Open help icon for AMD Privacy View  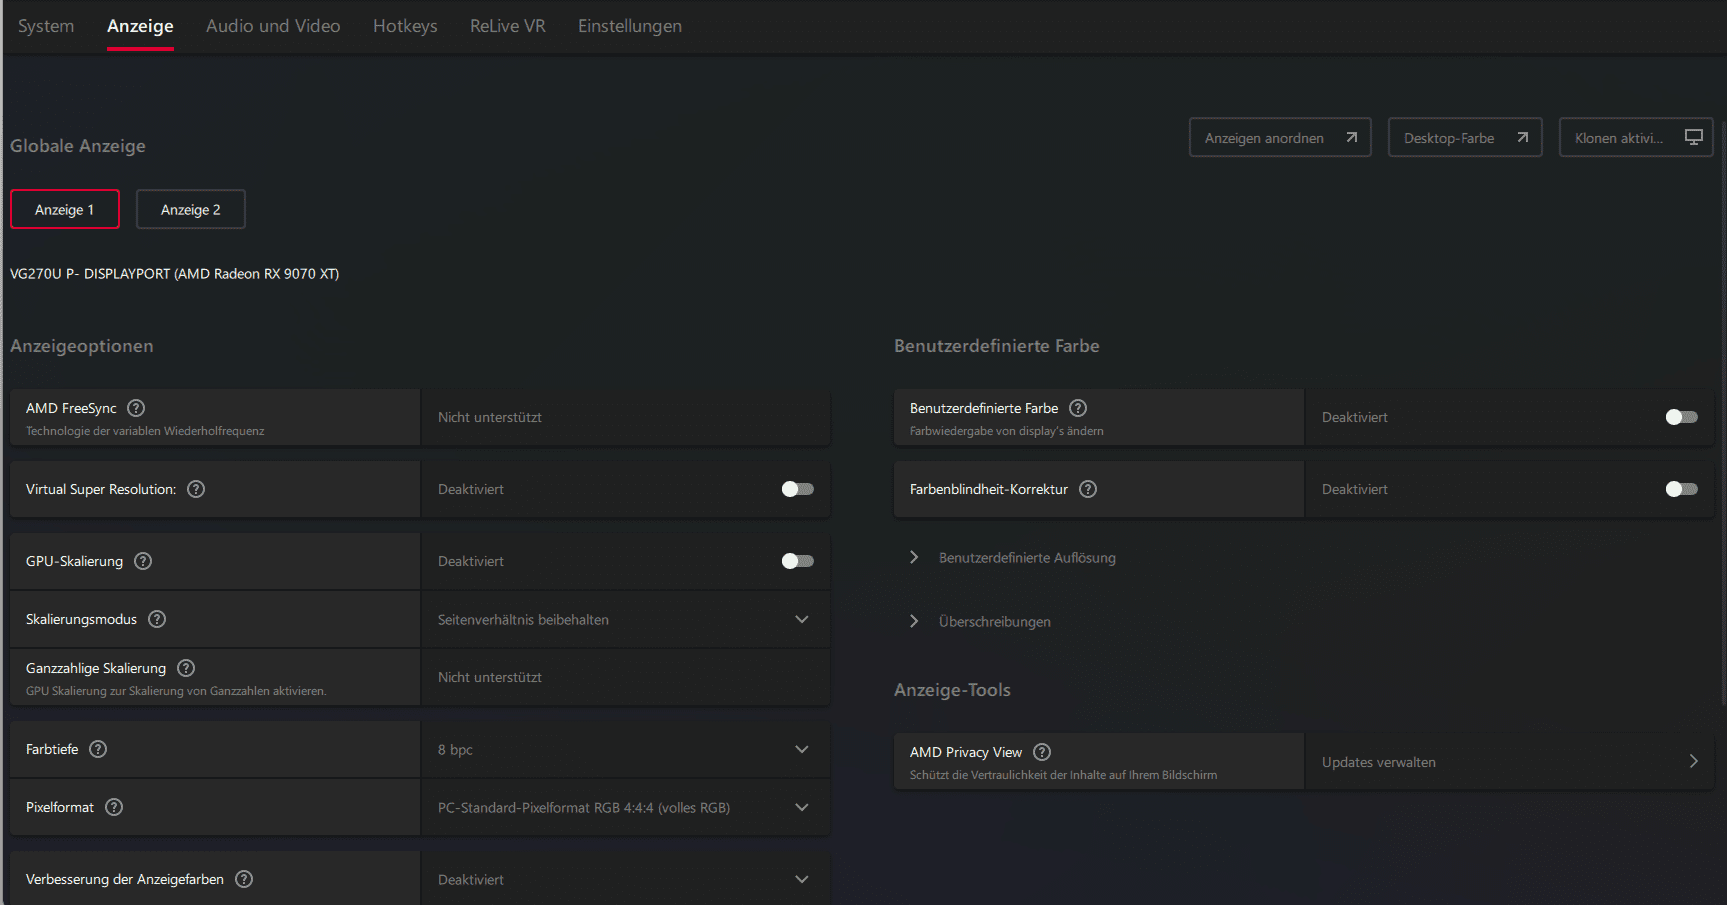pyautogui.click(x=1042, y=752)
